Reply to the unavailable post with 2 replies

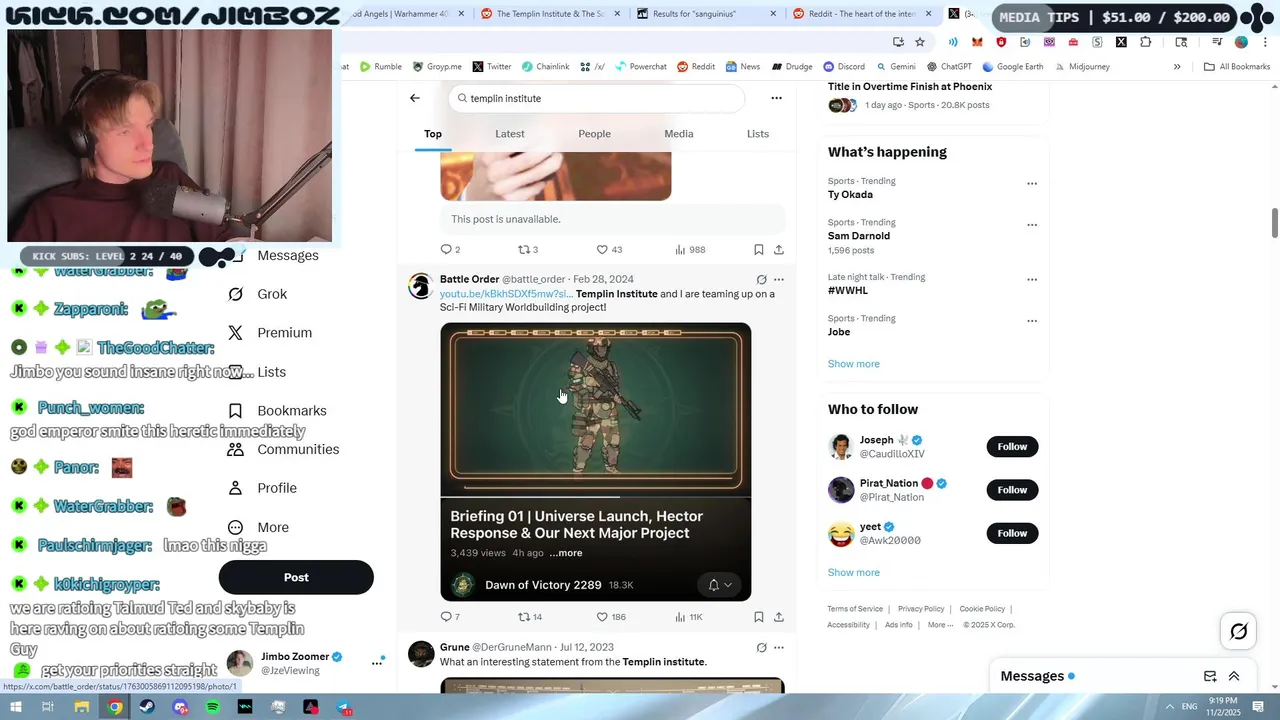[450, 249]
